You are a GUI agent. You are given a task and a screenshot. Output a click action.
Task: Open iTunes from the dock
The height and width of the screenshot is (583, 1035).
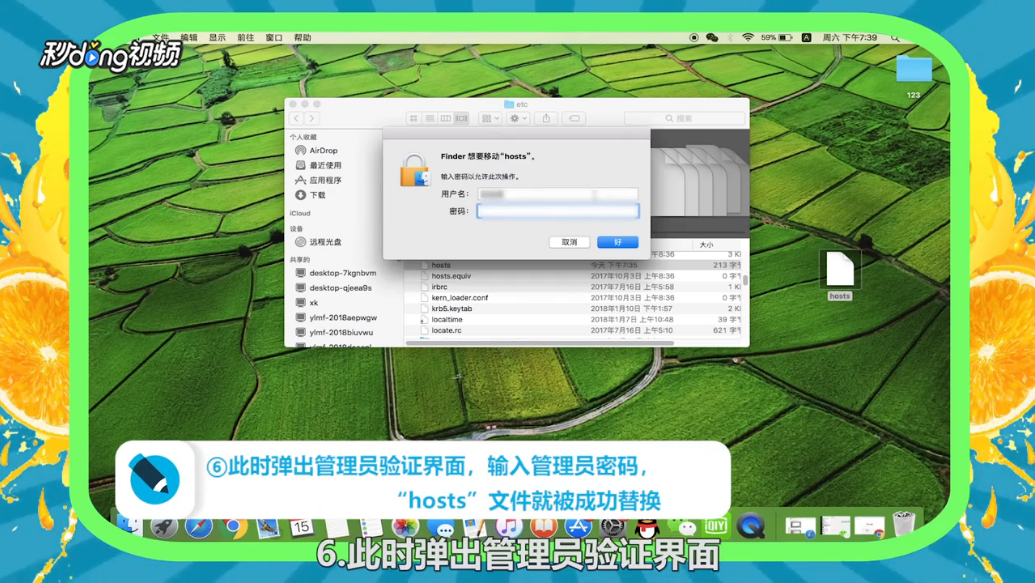(509, 527)
